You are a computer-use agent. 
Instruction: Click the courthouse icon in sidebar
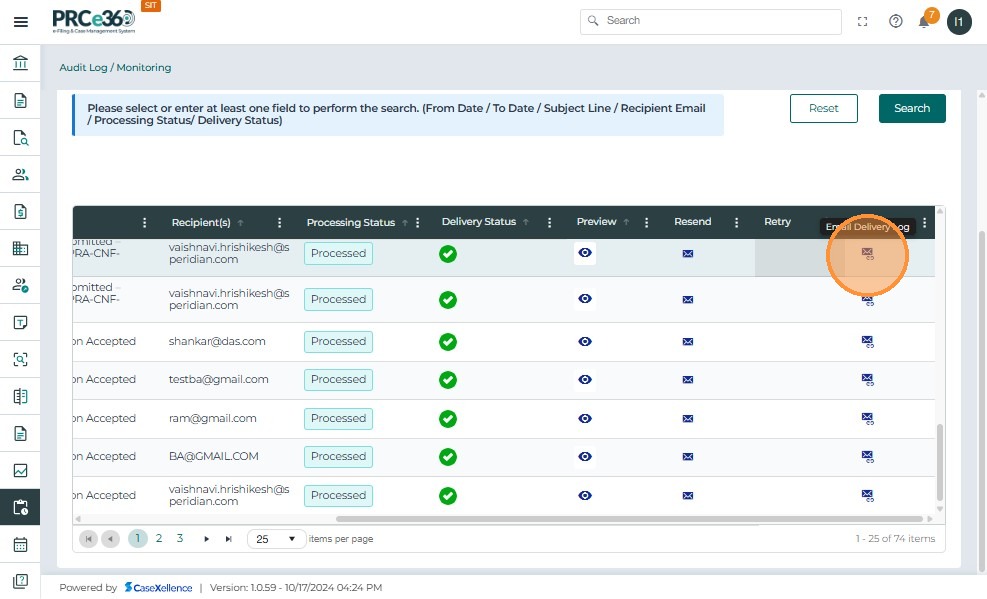click(20, 64)
